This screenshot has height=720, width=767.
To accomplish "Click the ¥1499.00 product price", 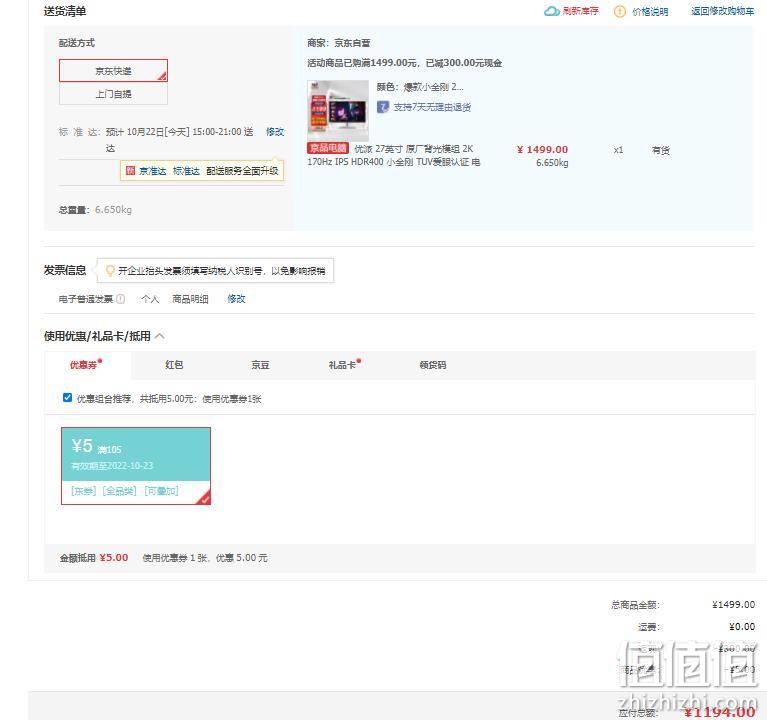I will click(x=542, y=150).
